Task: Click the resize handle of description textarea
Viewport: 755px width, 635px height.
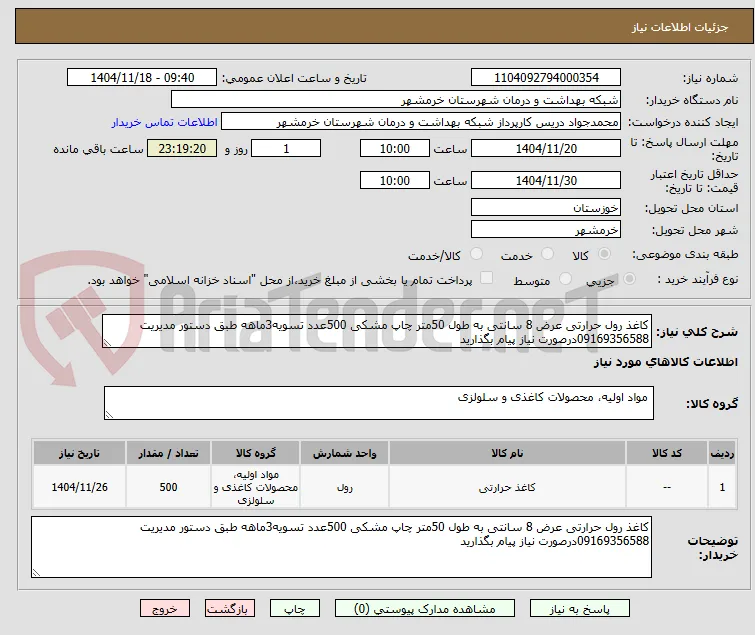Action: coord(107,343)
